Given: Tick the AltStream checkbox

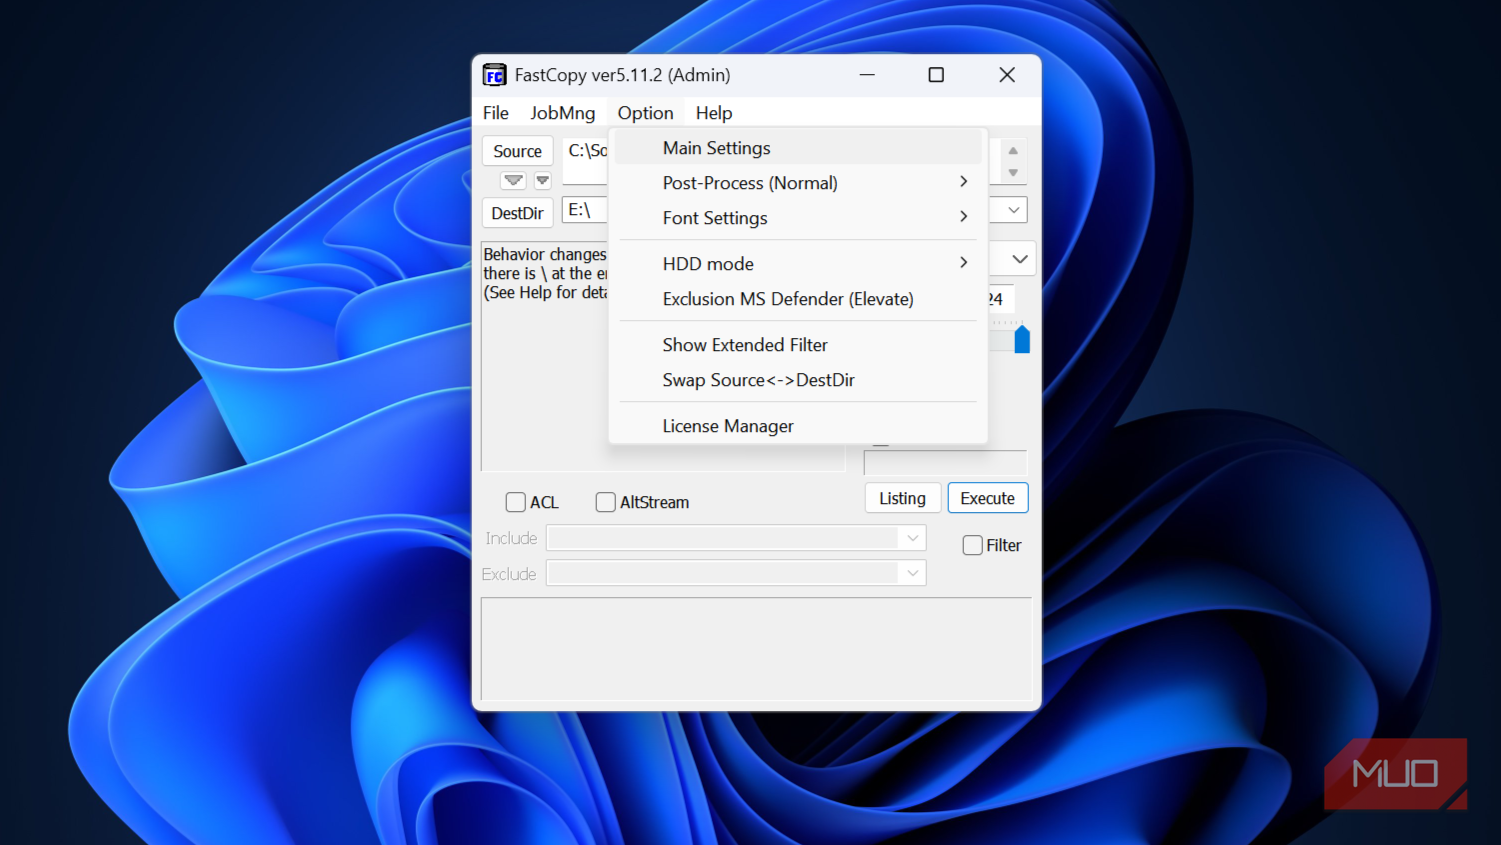Looking at the screenshot, I should point(605,502).
